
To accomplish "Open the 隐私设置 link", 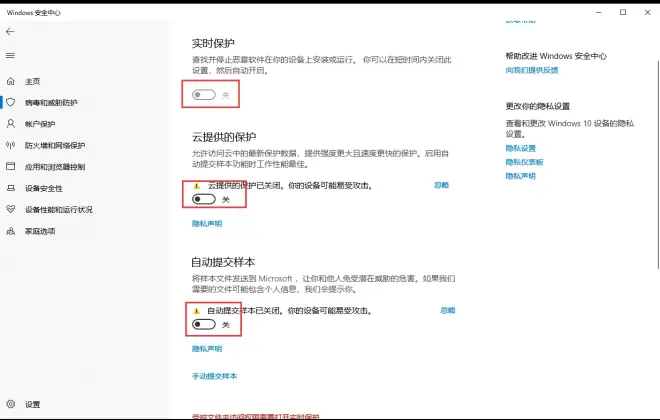I will point(520,148).
